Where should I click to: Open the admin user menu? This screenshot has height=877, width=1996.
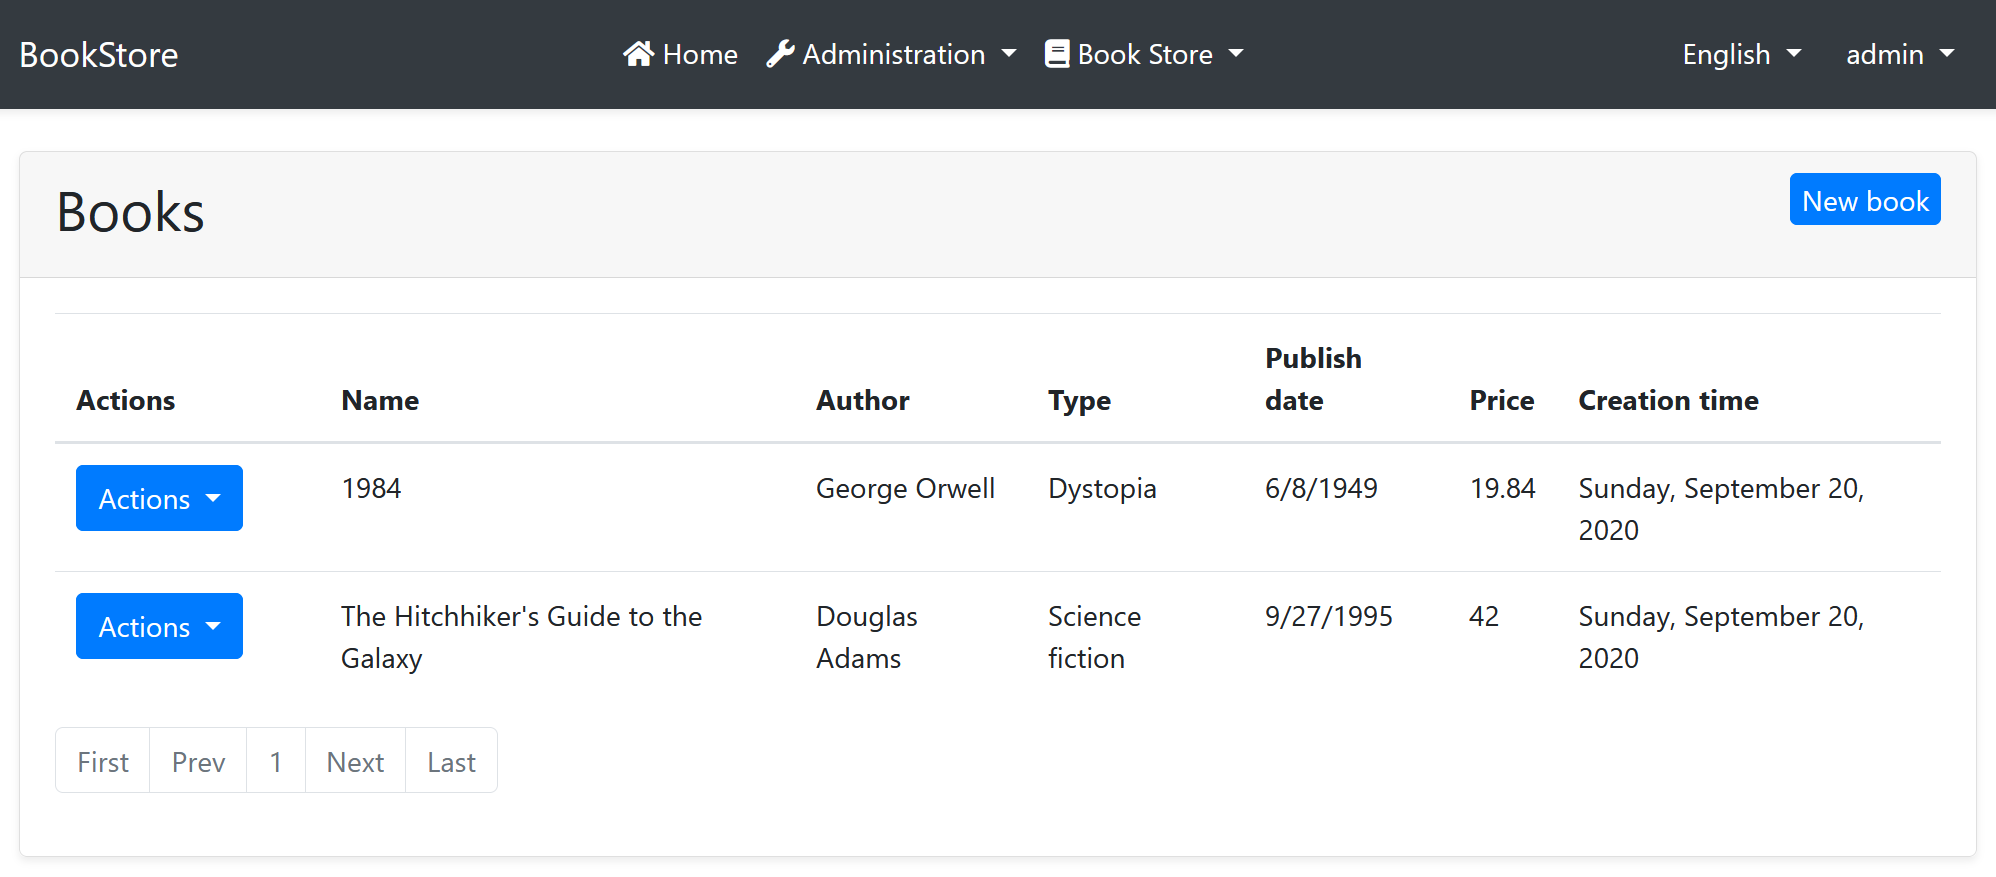(1899, 54)
